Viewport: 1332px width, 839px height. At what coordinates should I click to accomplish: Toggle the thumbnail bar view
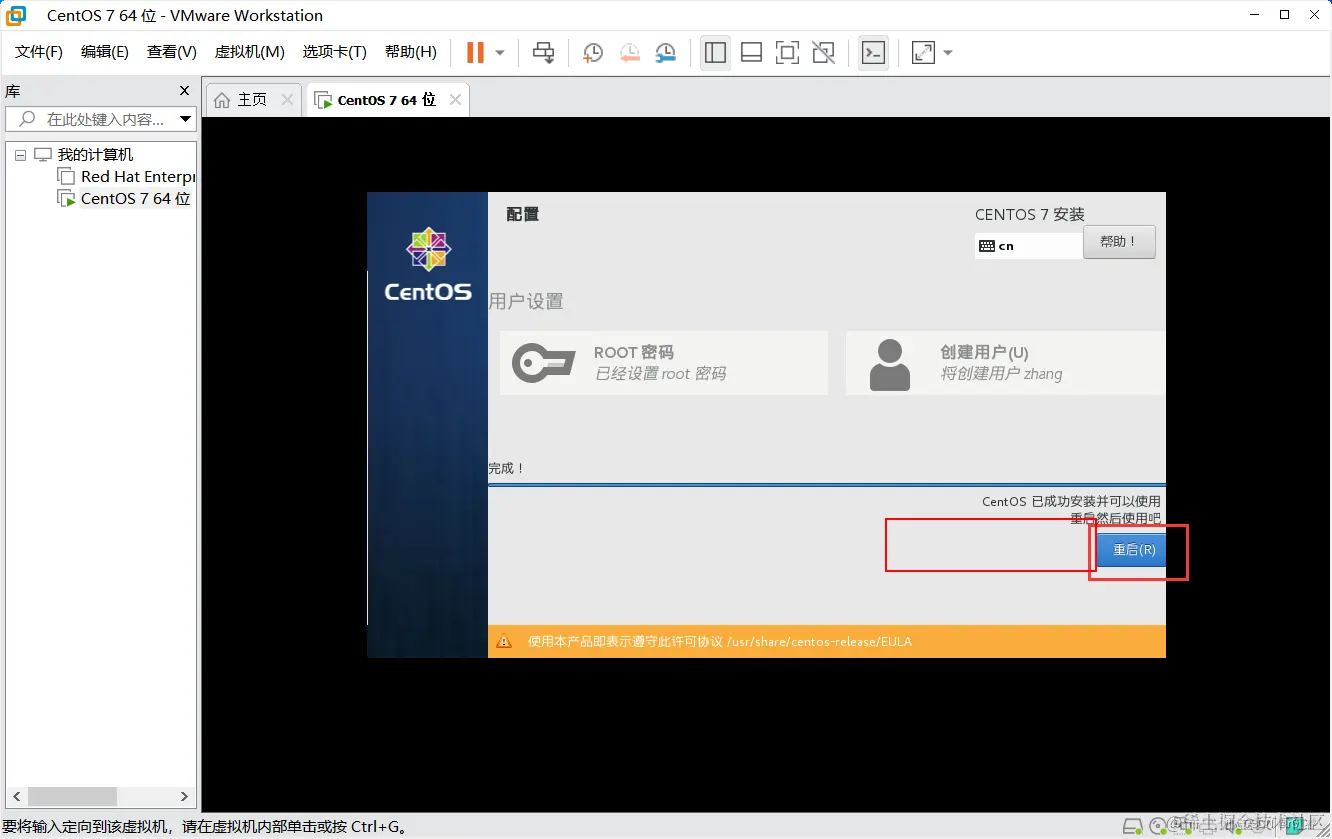pyautogui.click(x=751, y=52)
